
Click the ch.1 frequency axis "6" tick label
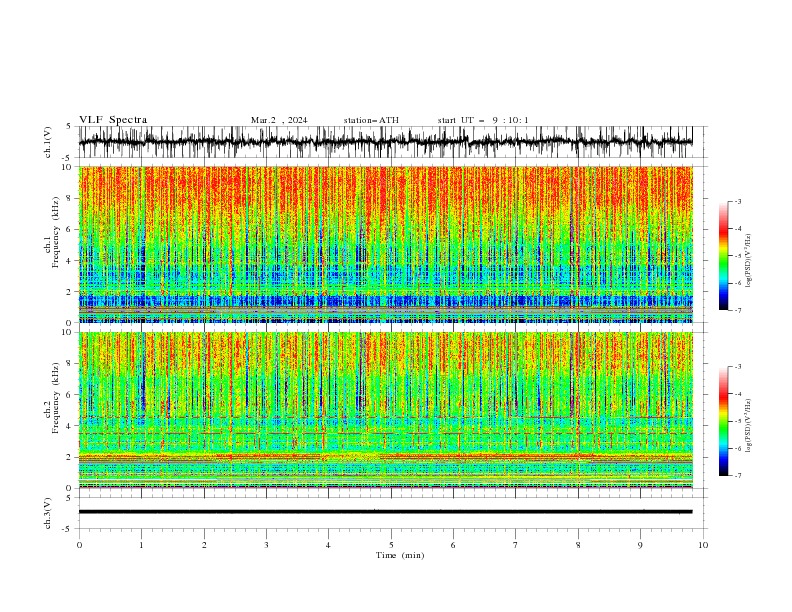click(69, 230)
